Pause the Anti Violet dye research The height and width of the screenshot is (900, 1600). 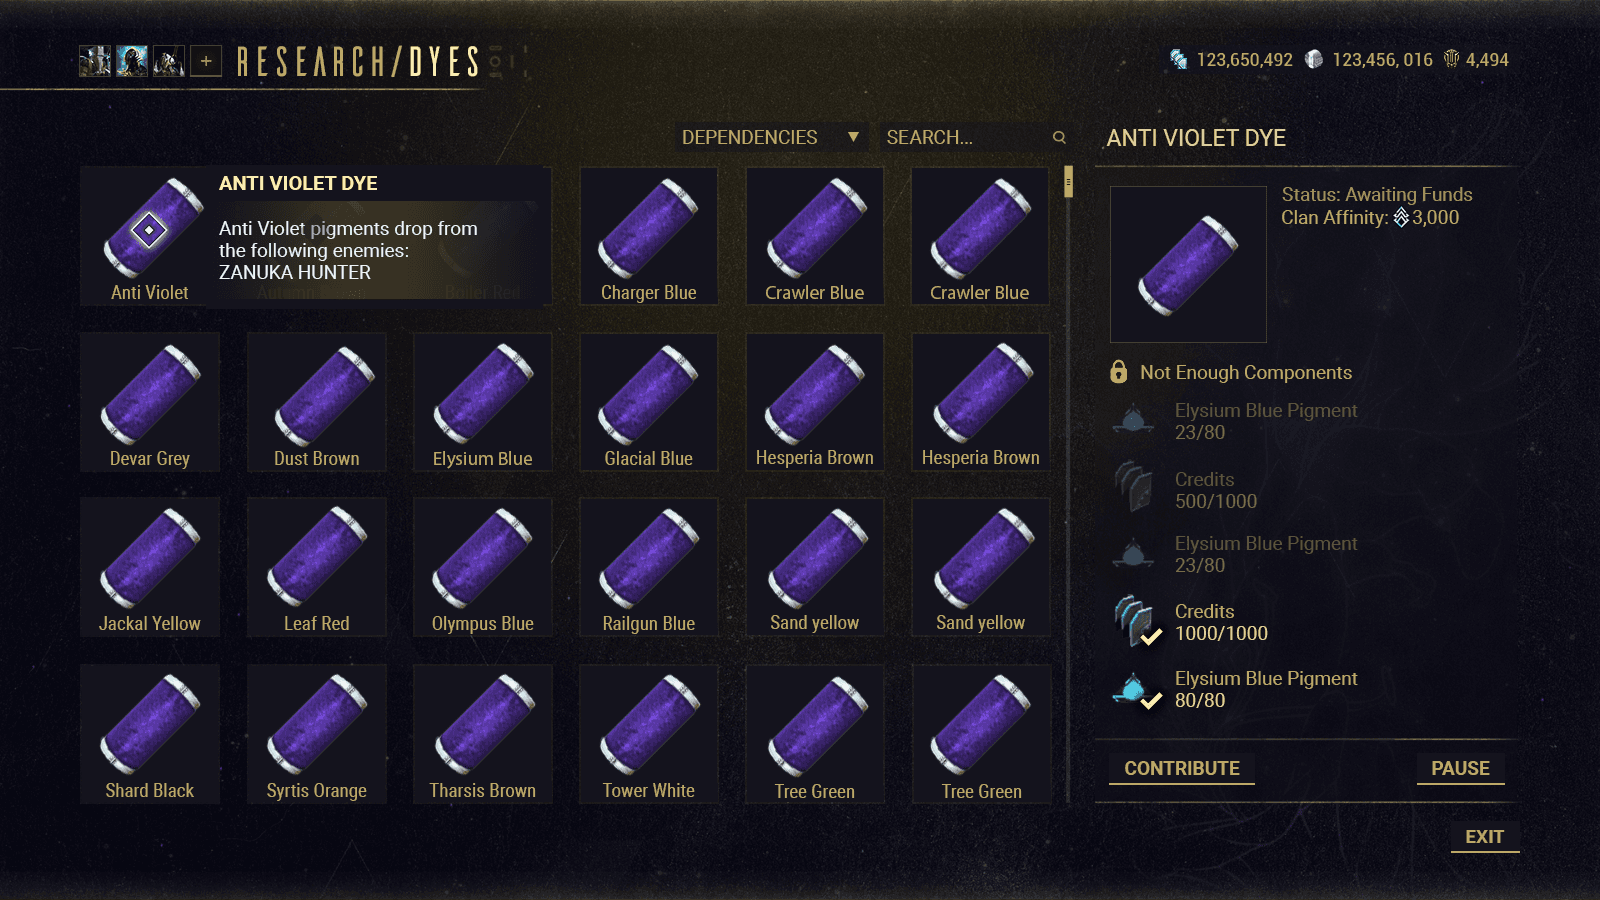point(1460,768)
